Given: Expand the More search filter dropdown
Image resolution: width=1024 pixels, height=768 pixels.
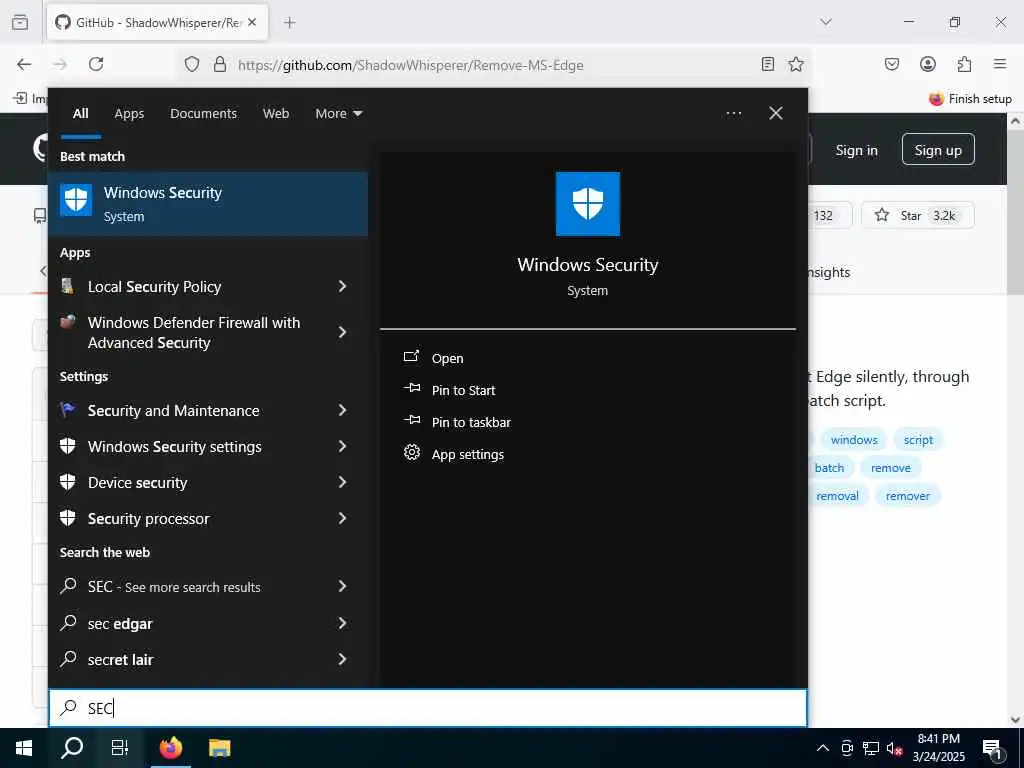Looking at the screenshot, I should (338, 114).
